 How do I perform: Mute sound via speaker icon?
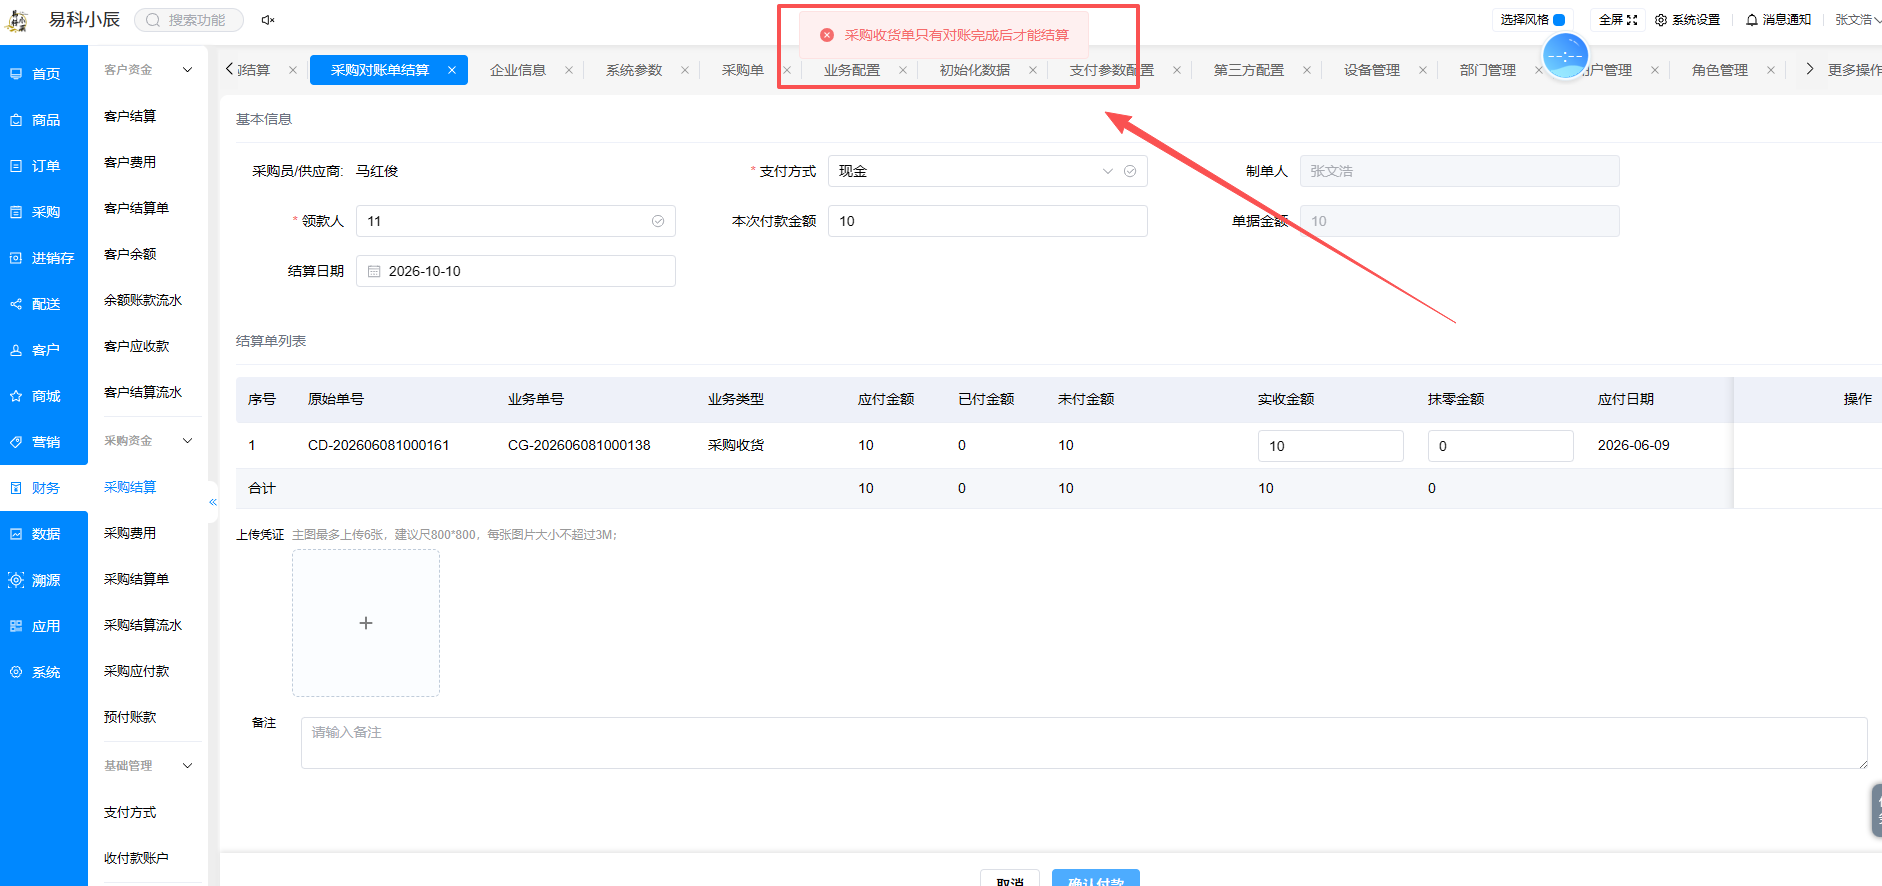(x=268, y=20)
